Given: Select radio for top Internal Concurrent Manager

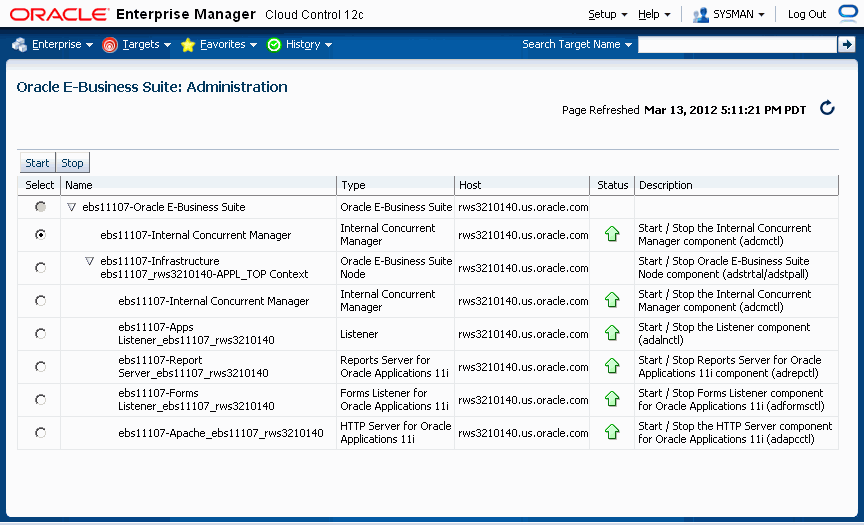Looking at the screenshot, I should click(x=40, y=234).
